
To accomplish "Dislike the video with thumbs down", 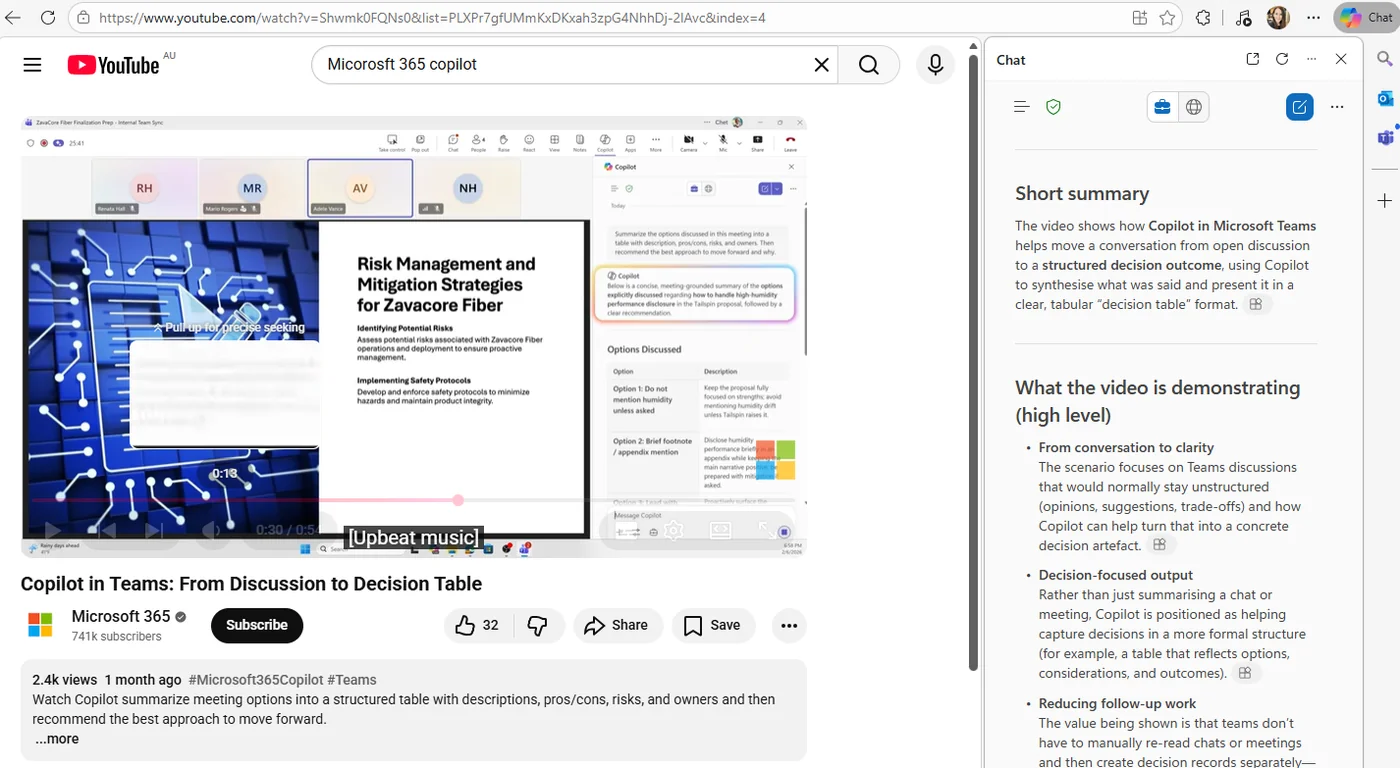I will [538, 625].
